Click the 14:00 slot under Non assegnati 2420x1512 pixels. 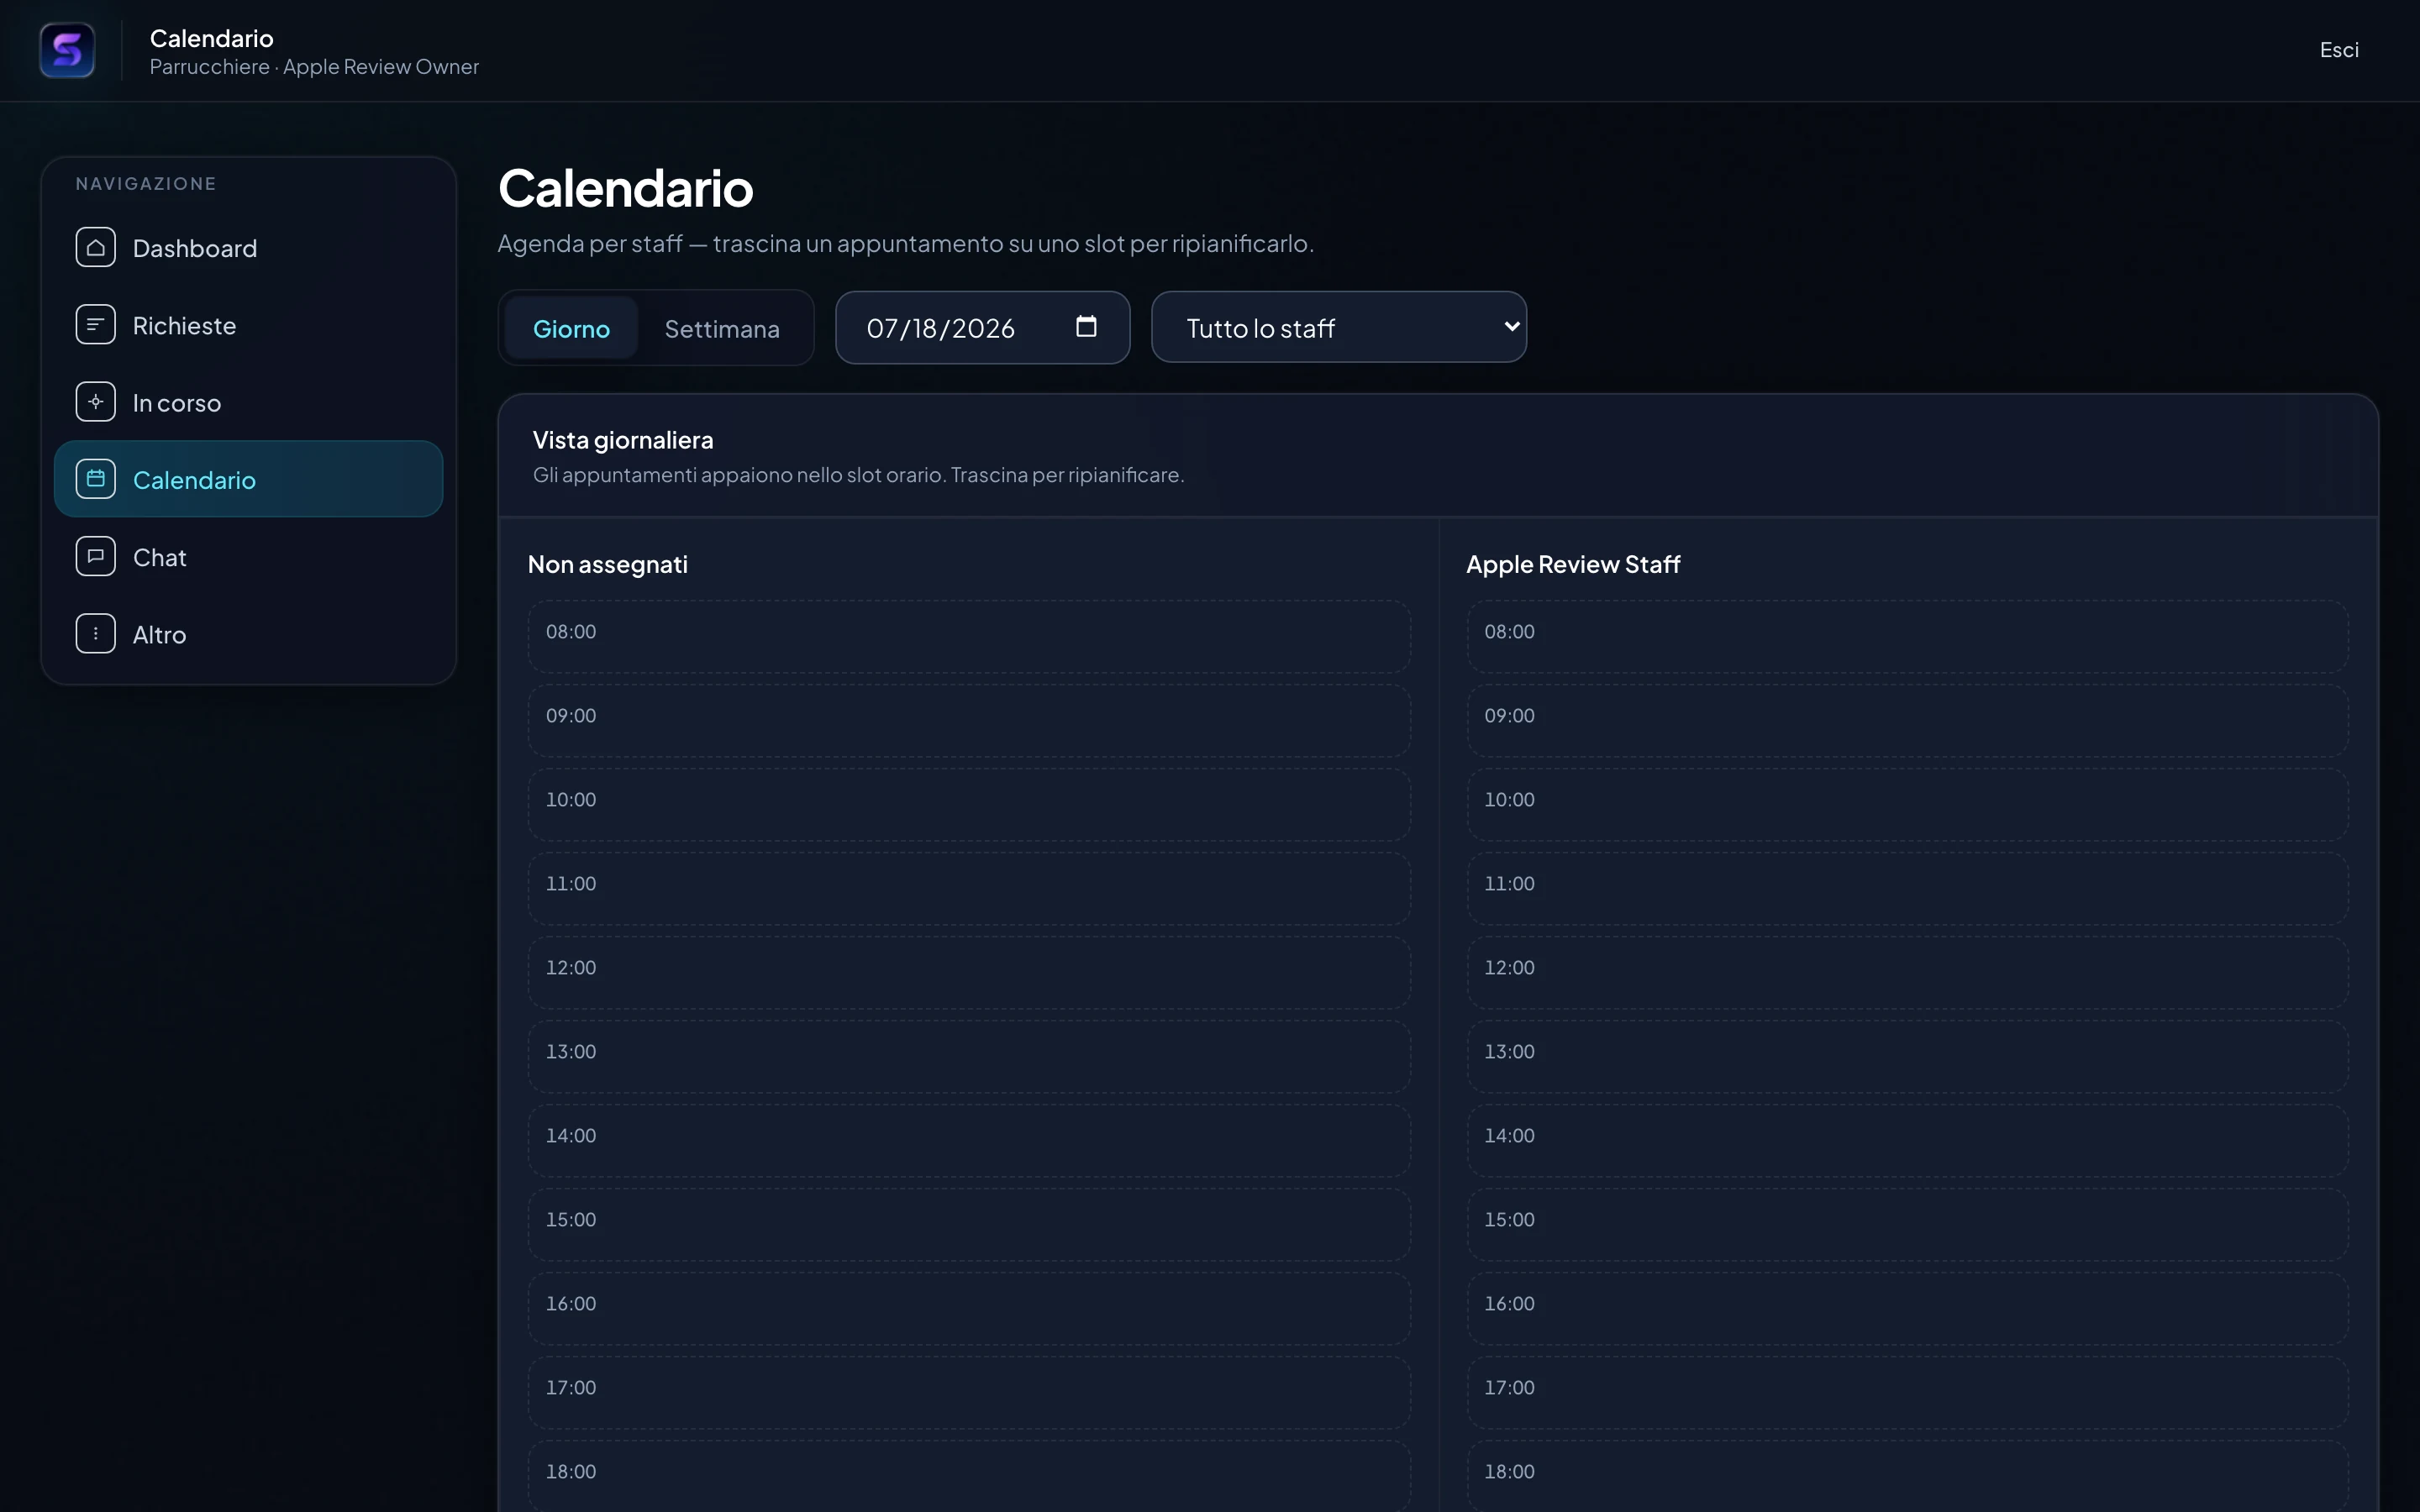[x=969, y=1140]
